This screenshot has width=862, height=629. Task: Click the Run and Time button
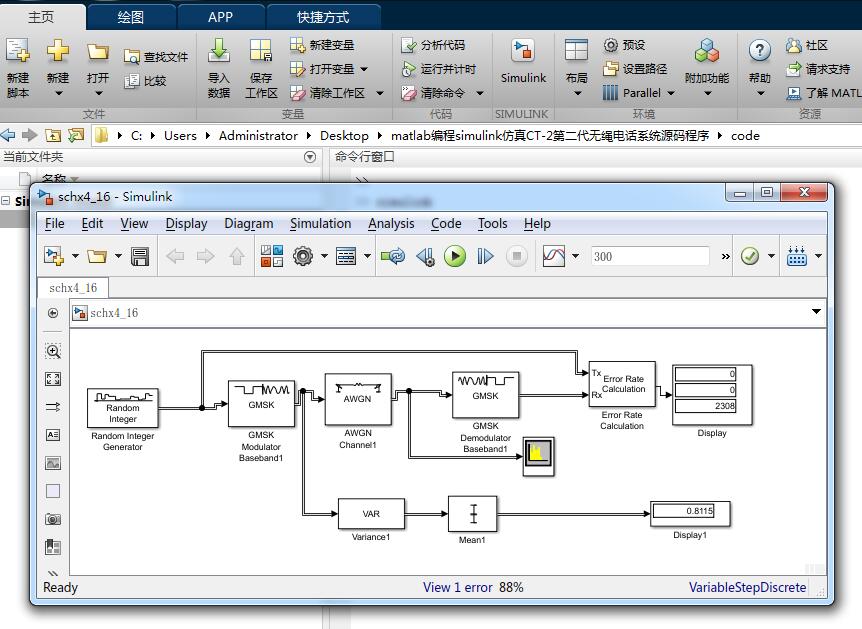pyautogui.click(x=439, y=69)
